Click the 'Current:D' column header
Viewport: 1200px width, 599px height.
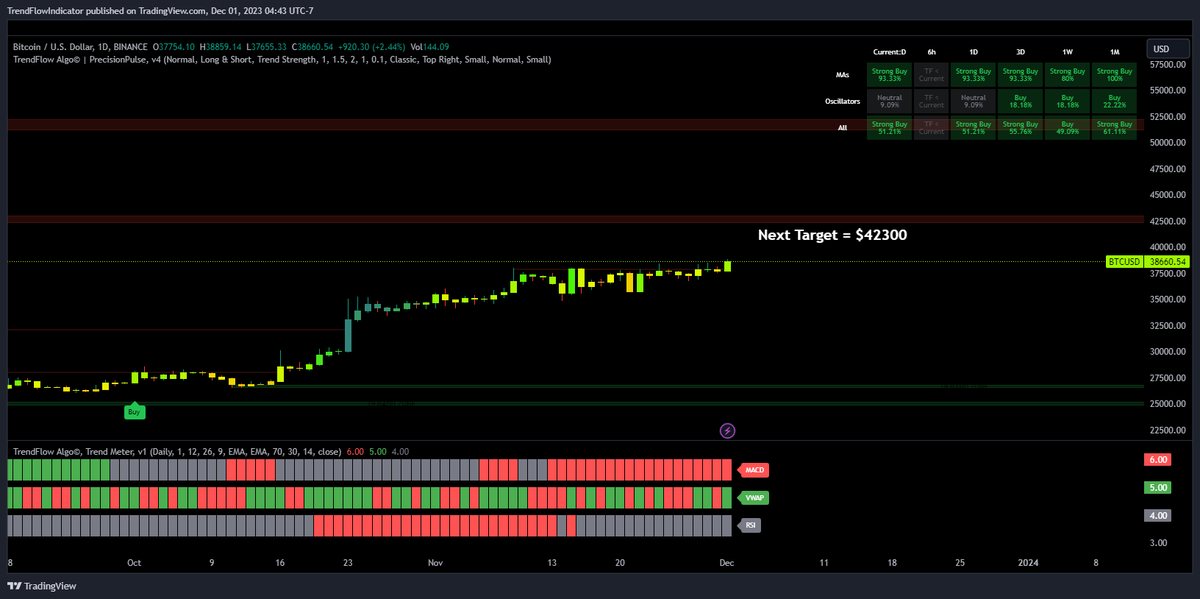[889, 50]
